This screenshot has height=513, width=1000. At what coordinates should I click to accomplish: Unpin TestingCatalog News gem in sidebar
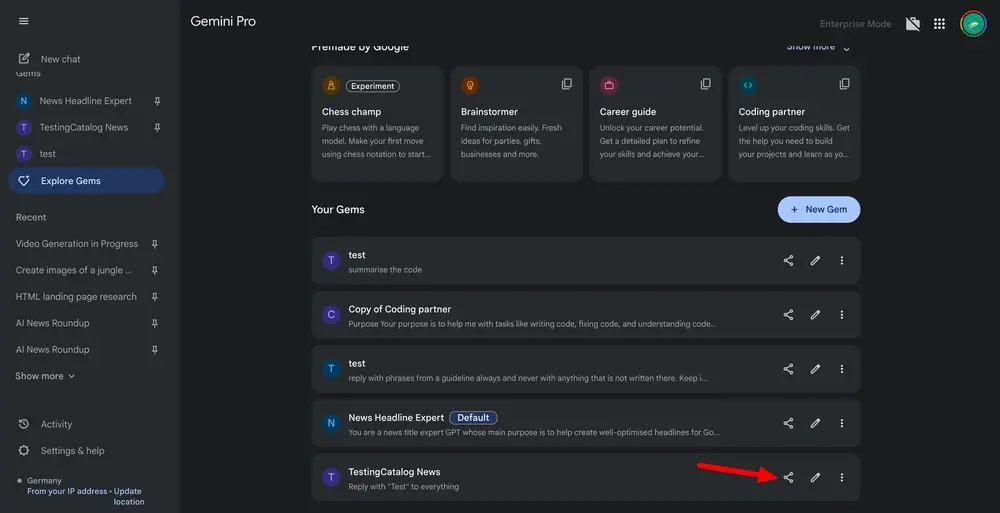pos(156,128)
